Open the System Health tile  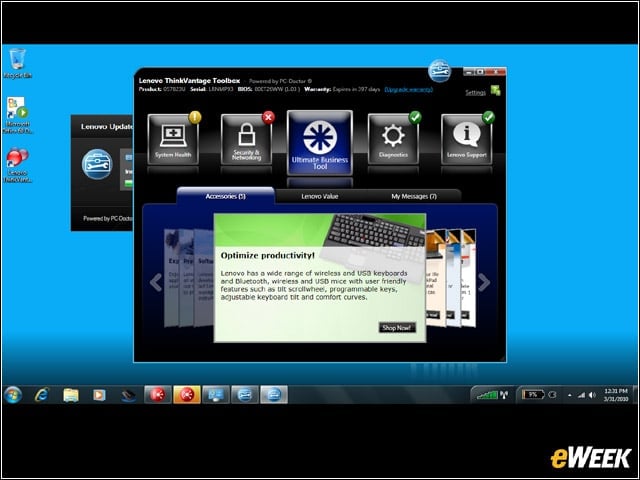173,139
